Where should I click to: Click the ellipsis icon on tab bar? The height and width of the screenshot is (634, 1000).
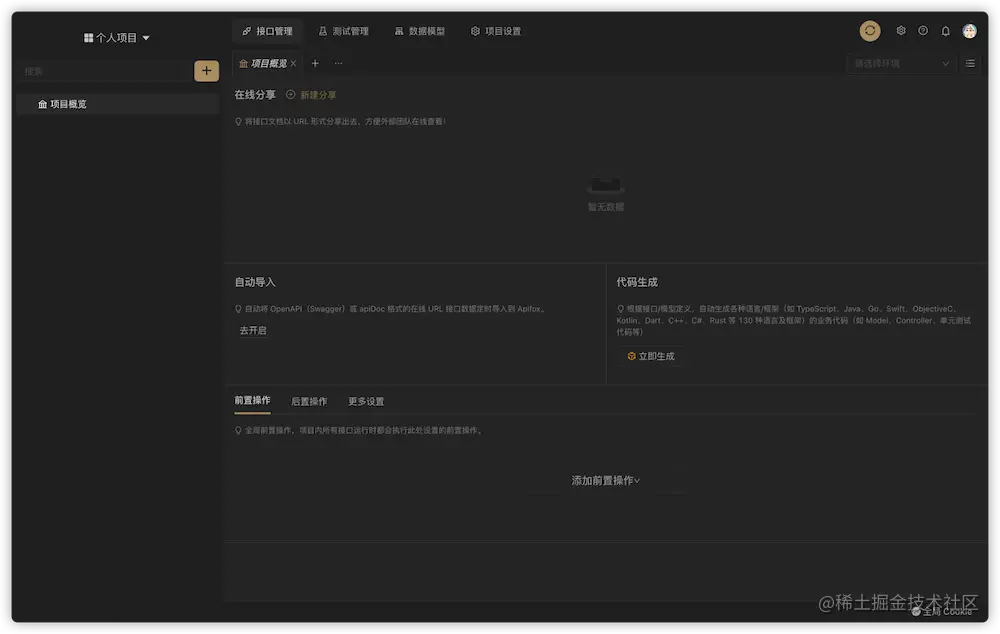tap(338, 63)
